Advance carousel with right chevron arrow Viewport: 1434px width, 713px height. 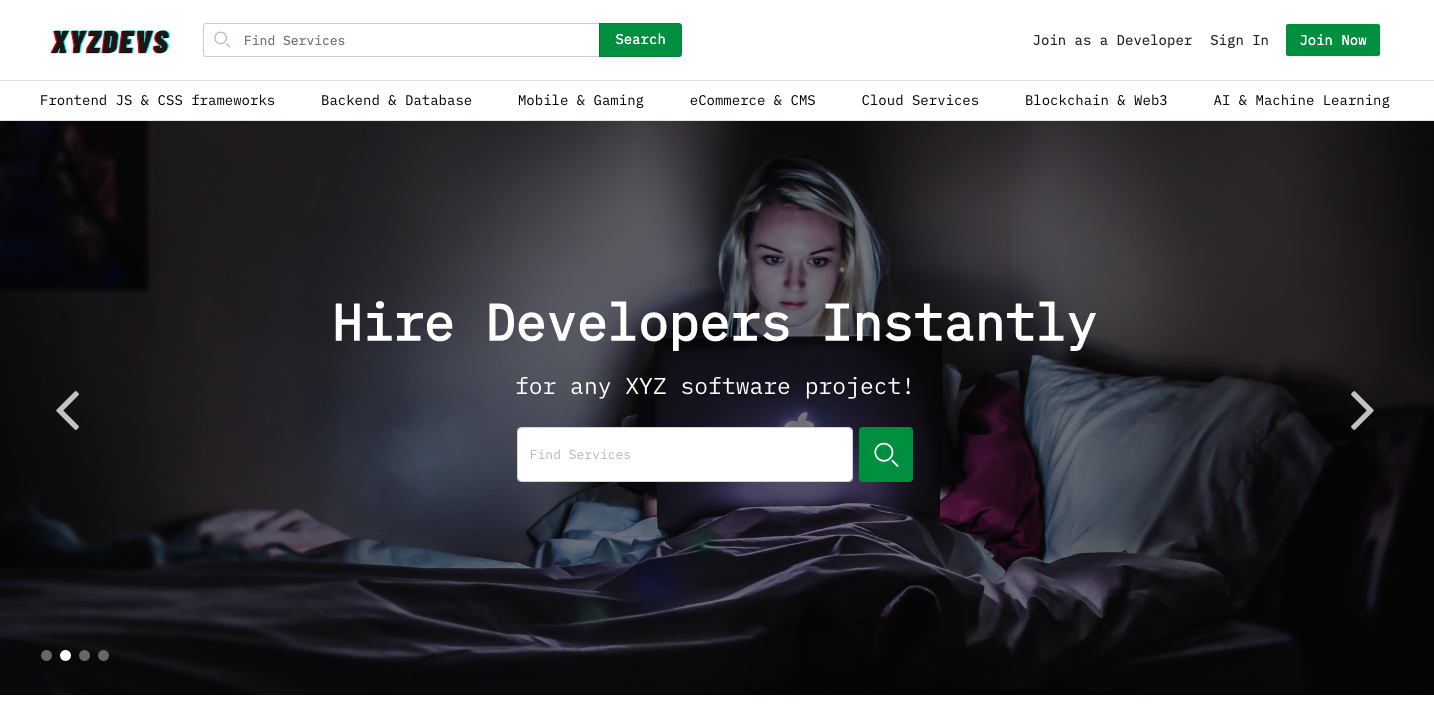[x=1362, y=410]
